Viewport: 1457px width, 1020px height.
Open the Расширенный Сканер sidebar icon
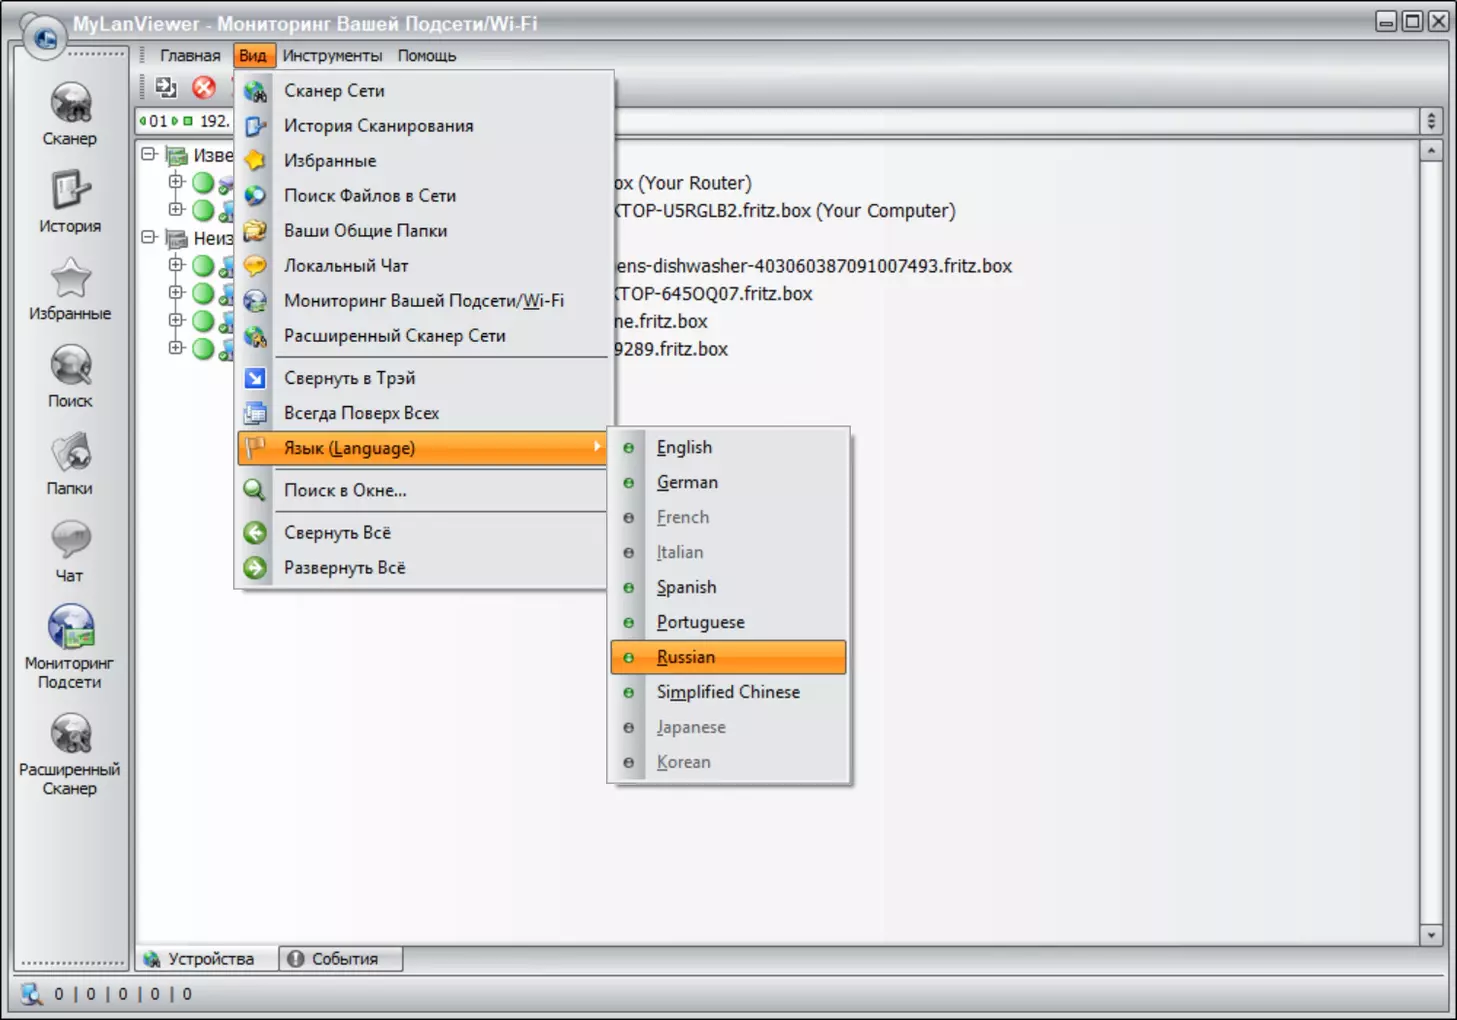[70, 736]
